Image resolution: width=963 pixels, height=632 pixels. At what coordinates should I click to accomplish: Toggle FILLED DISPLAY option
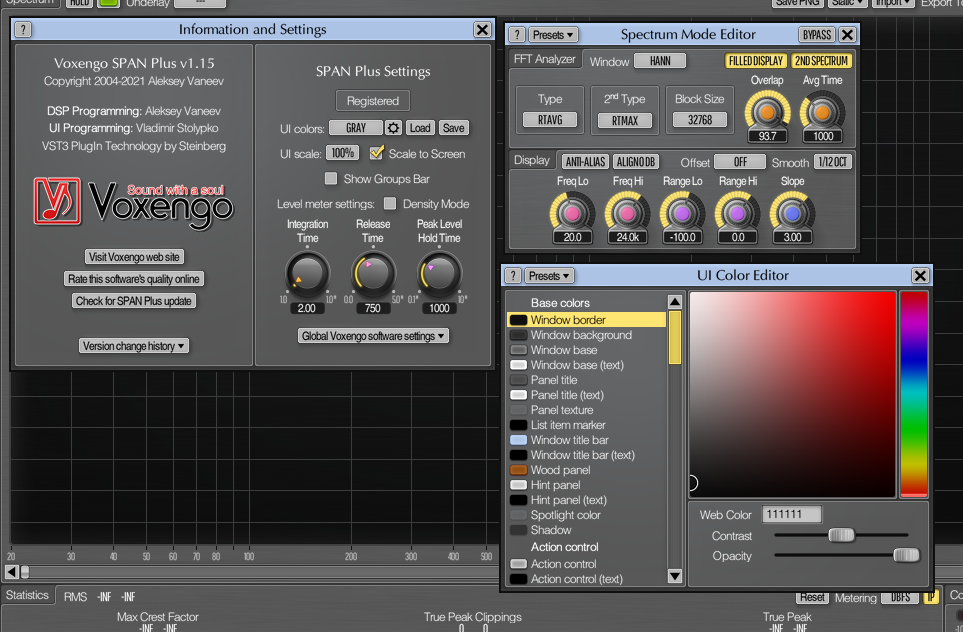[x=755, y=61]
